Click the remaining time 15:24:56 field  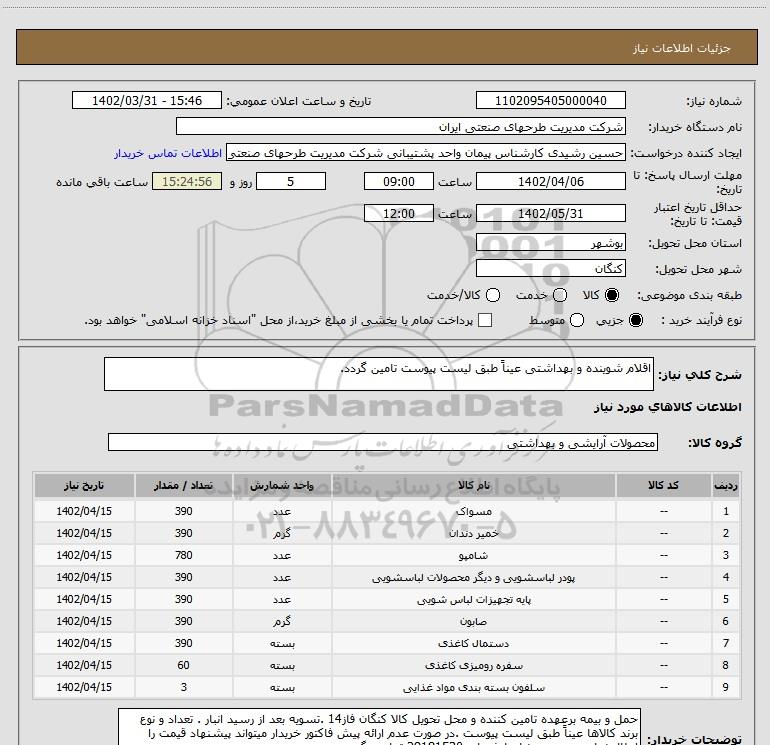(187, 181)
